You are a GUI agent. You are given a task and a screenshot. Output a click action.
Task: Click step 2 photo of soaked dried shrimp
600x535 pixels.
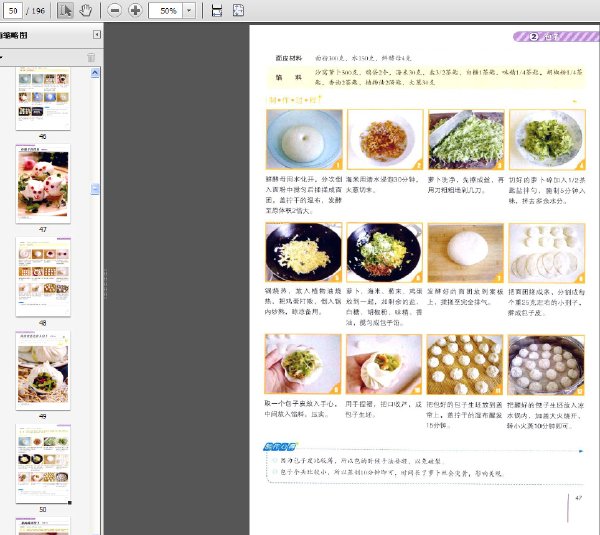click(x=385, y=139)
